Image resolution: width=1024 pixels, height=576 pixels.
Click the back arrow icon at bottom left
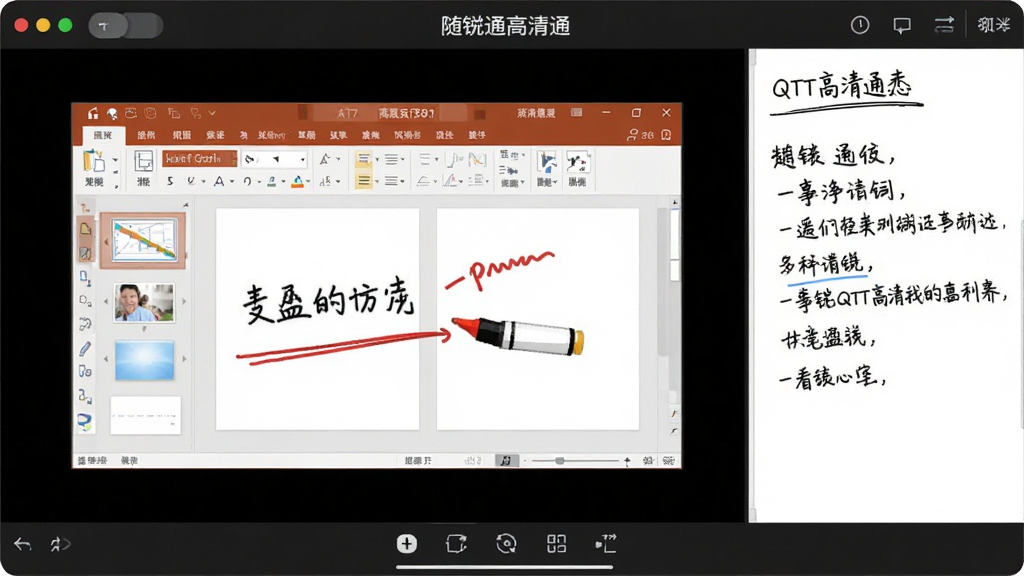pos(22,544)
